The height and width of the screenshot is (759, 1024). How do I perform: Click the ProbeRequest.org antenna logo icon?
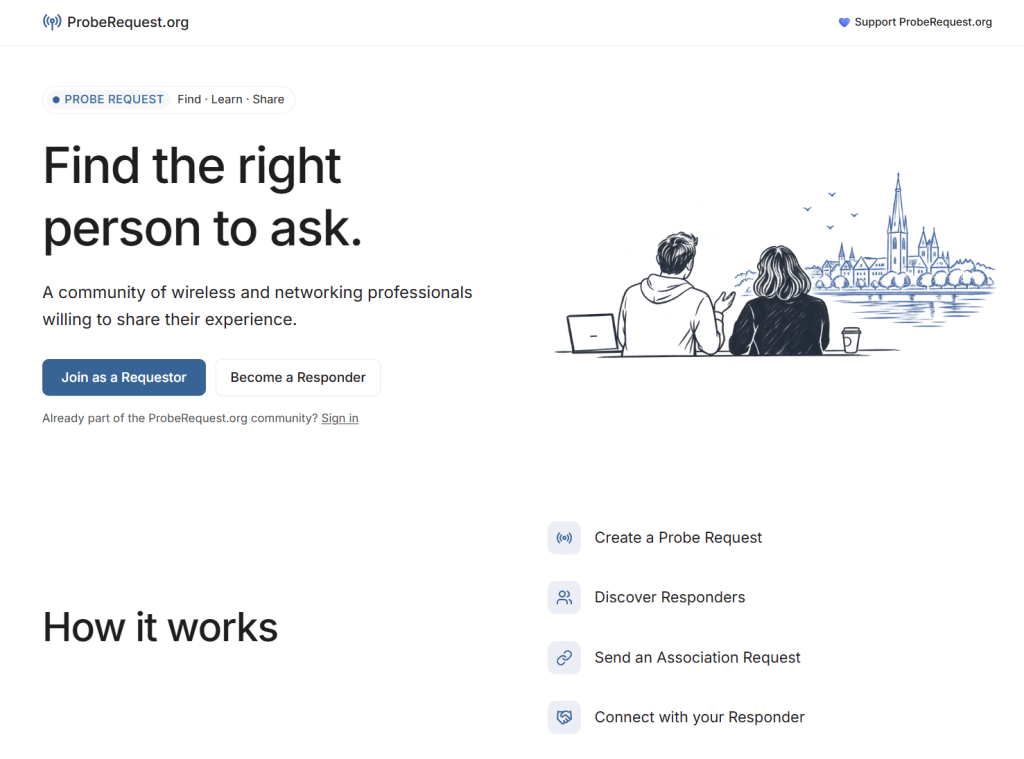[x=52, y=22]
